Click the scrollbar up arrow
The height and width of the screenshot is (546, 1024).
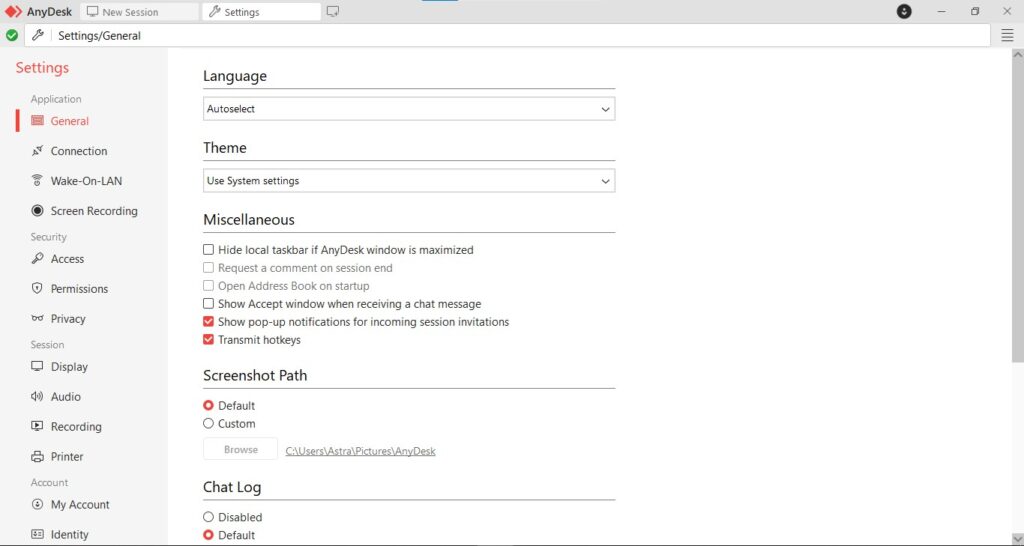1017,55
